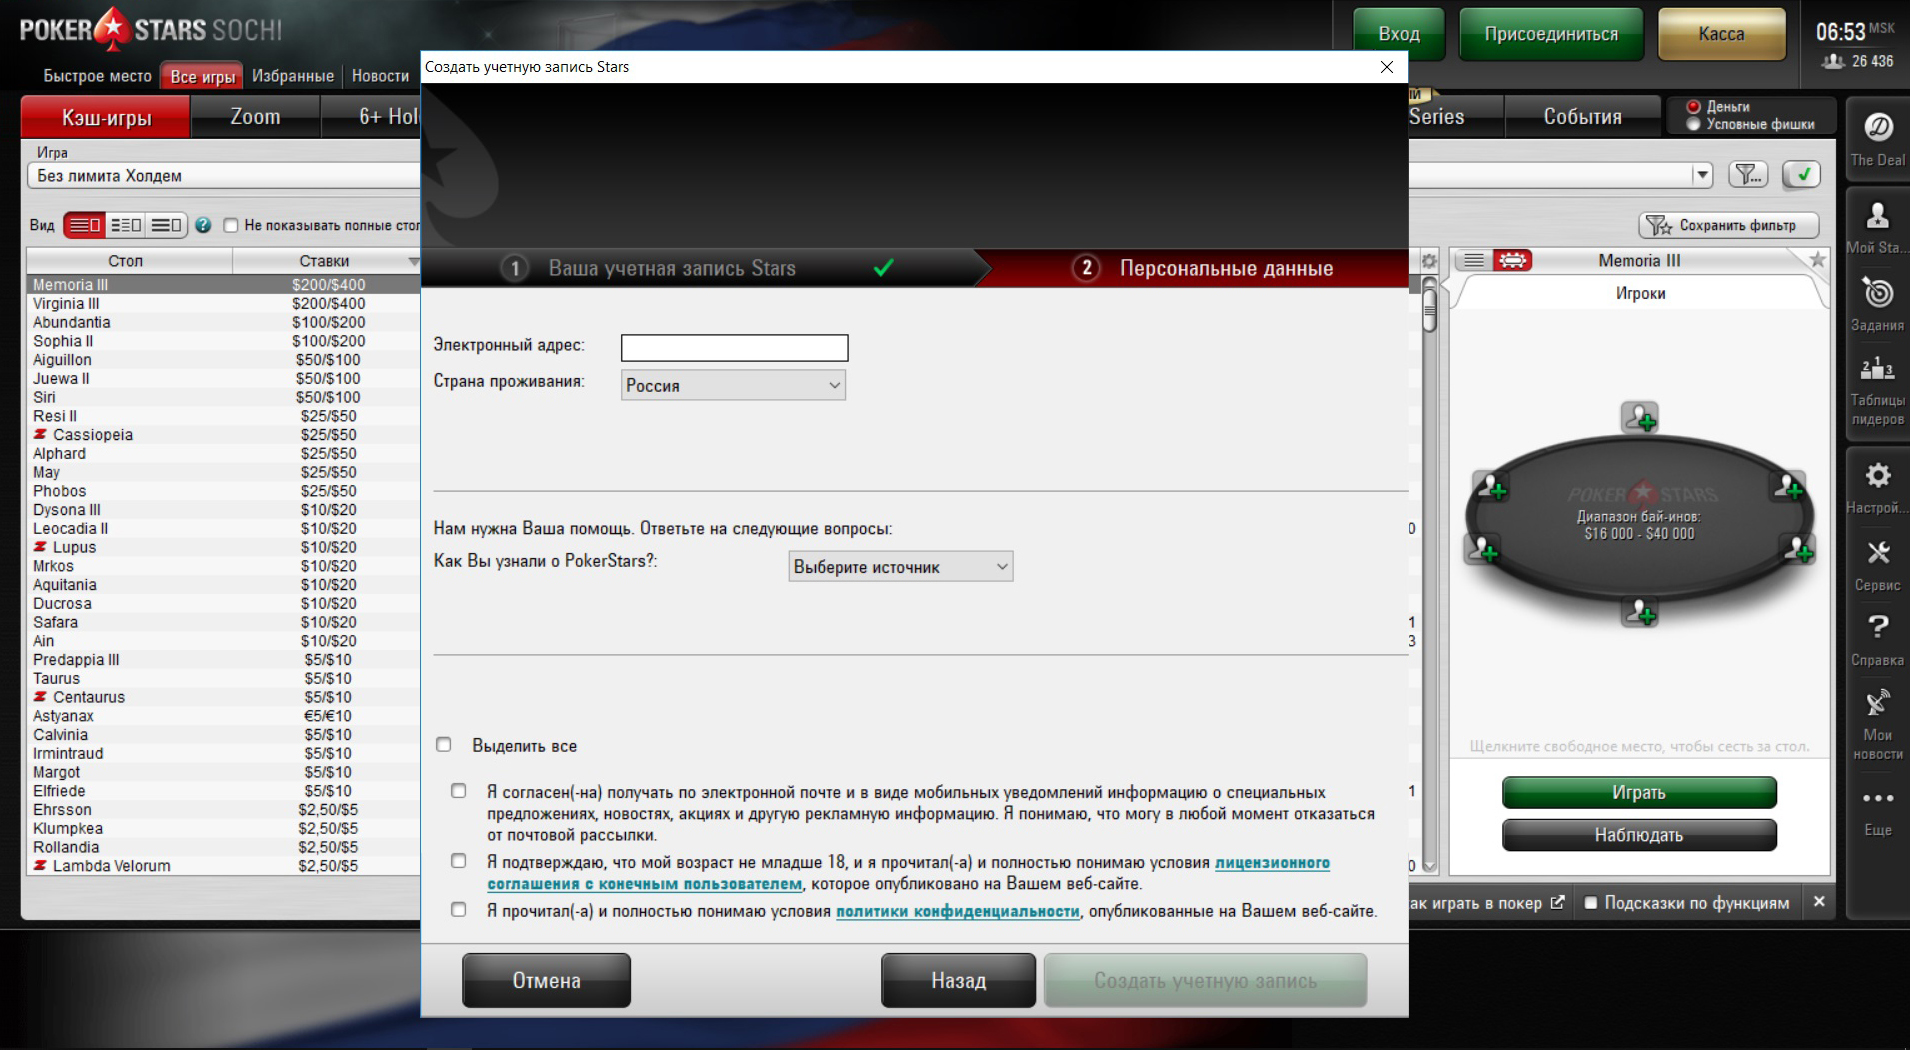The width and height of the screenshot is (1910, 1050).
Task: Switch to the Zoom tab
Action: [255, 117]
